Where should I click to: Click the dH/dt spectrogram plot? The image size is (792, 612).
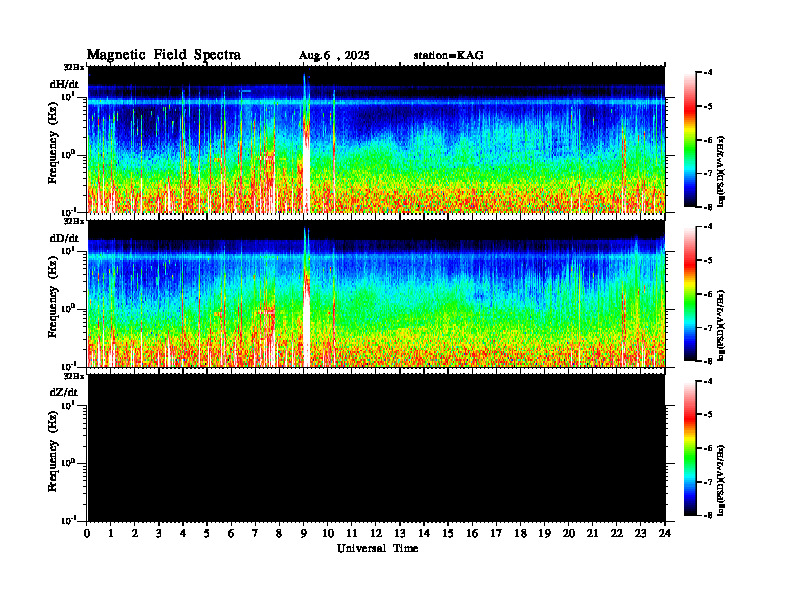pos(376,139)
